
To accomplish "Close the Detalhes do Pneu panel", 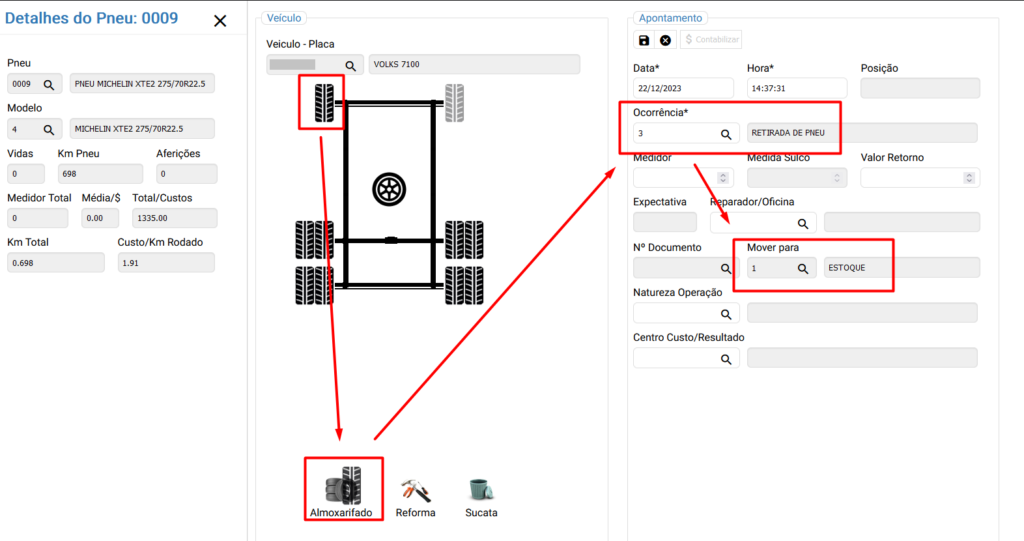I will [220, 21].
